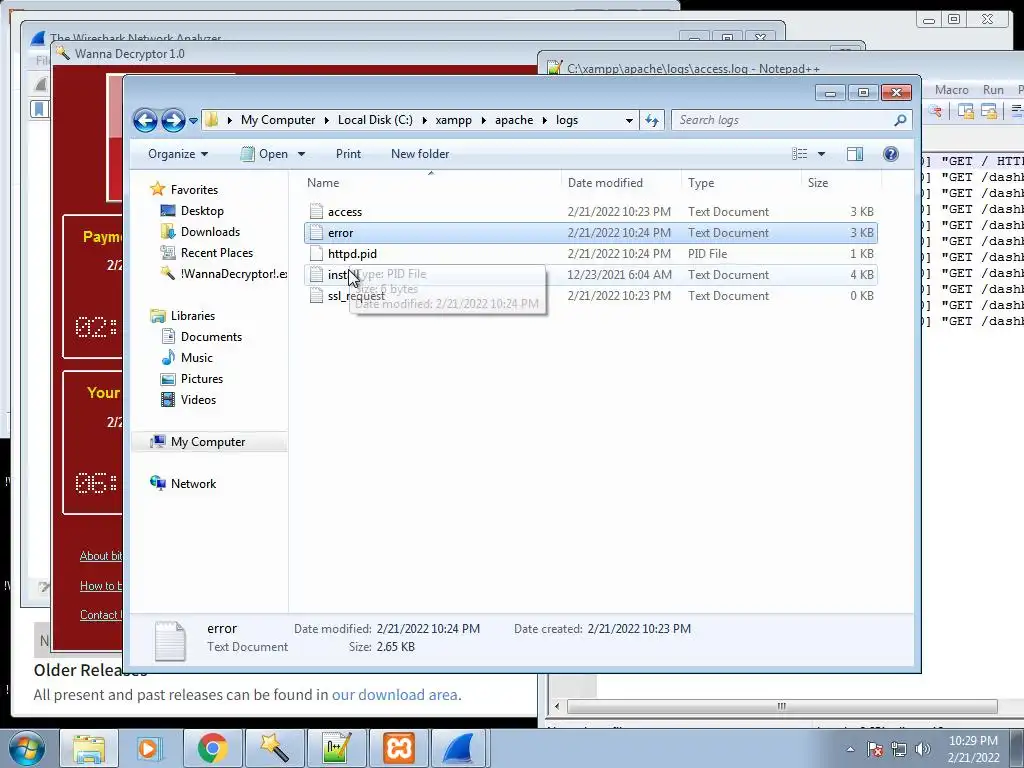Switch to Wanna Decryptor taskbar icon
The height and width of the screenshot is (768, 1024).
pos(274,748)
